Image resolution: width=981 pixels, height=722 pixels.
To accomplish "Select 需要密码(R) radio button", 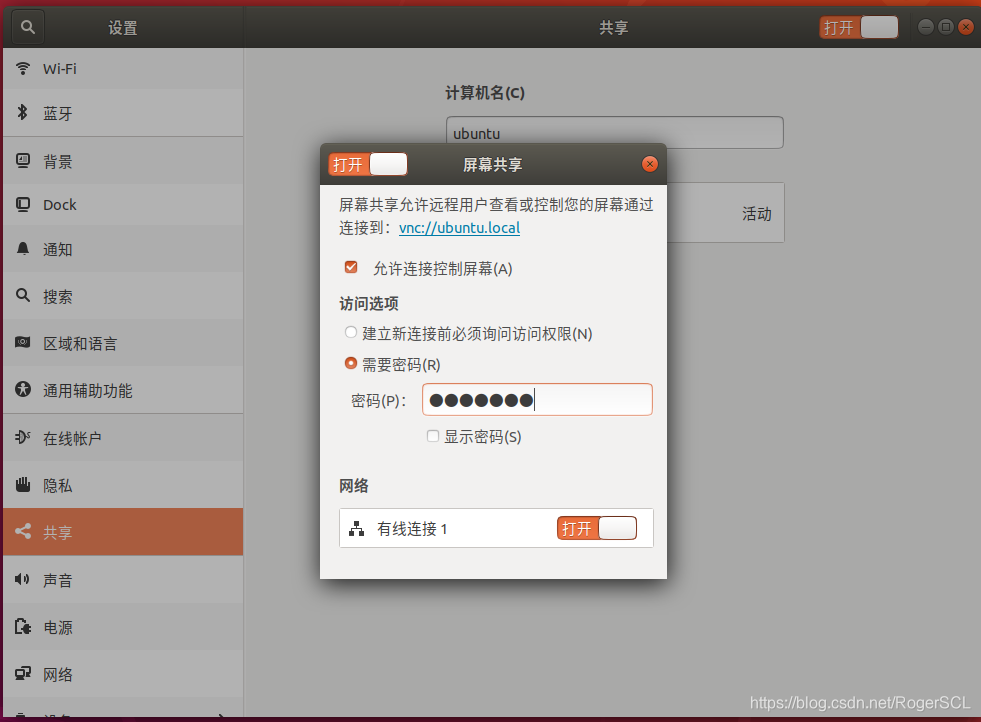I will coord(351,363).
